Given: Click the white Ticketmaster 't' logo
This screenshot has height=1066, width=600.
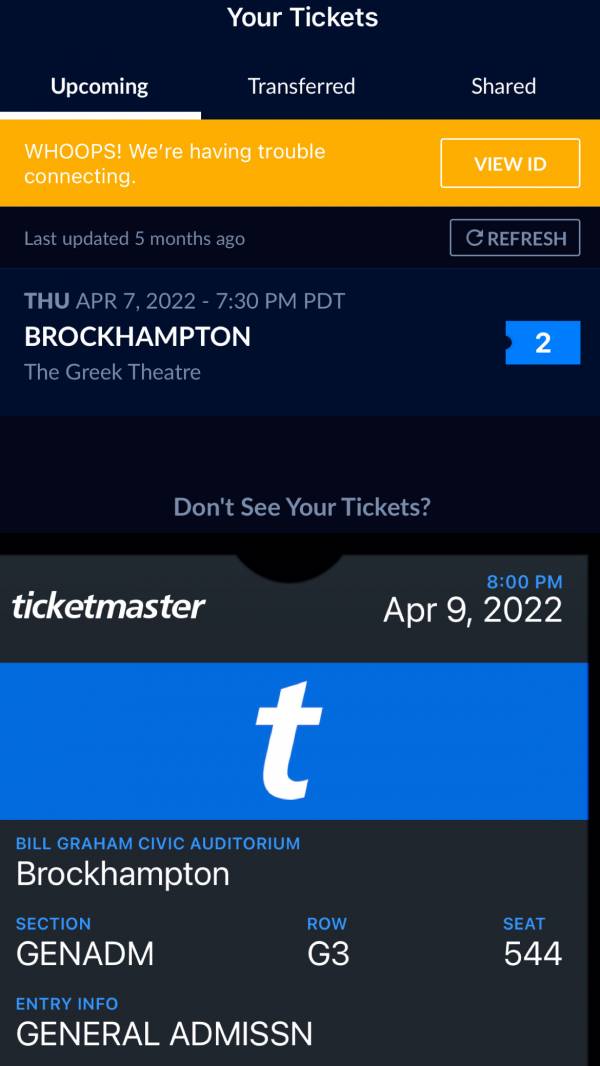Looking at the screenshot, I should (x=288, y=741).
